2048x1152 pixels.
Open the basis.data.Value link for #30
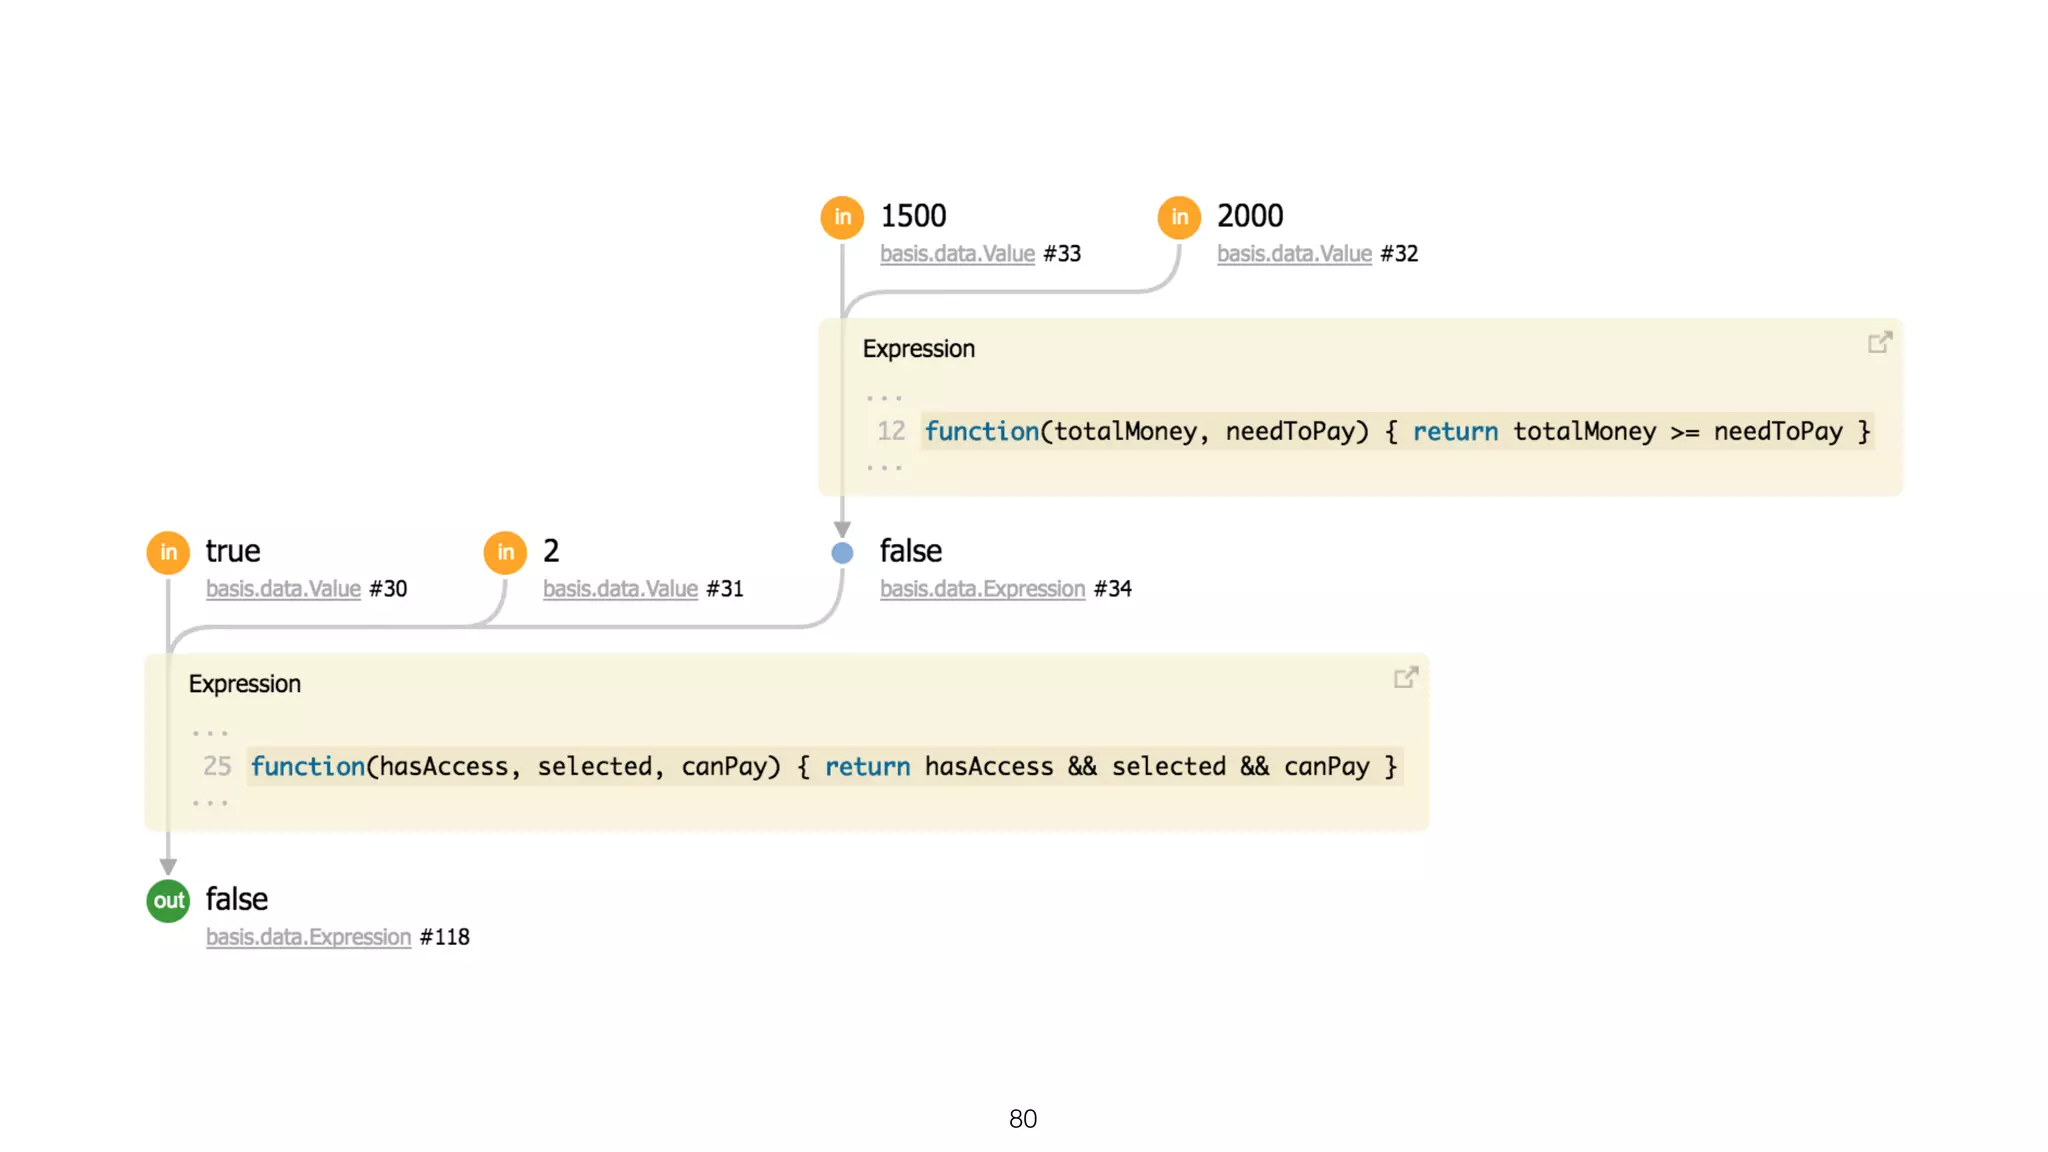[x=283, y=589]
